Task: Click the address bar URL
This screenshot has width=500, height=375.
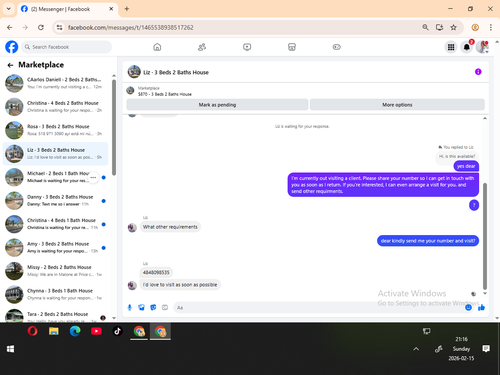Action: [x=131, y=27]
